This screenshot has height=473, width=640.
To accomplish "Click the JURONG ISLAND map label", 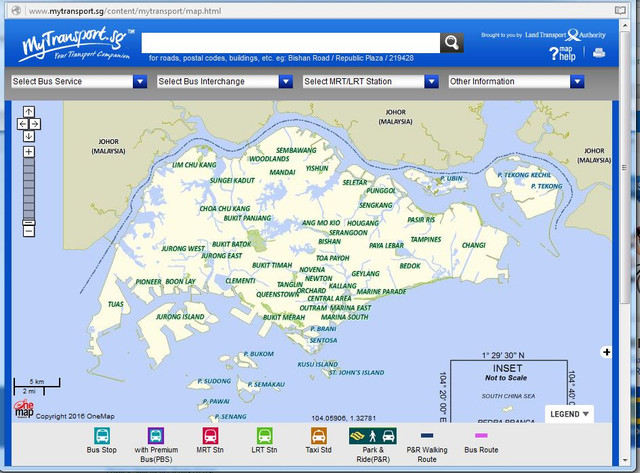I will (180, 317).
